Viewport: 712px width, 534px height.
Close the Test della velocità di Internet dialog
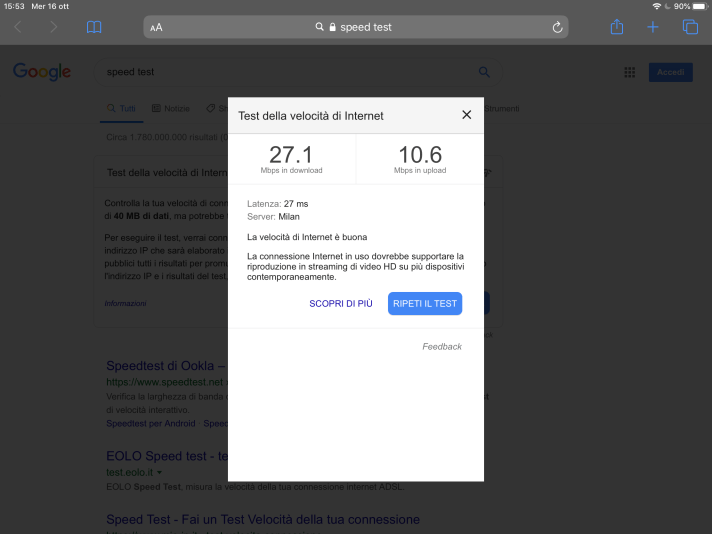466,115
